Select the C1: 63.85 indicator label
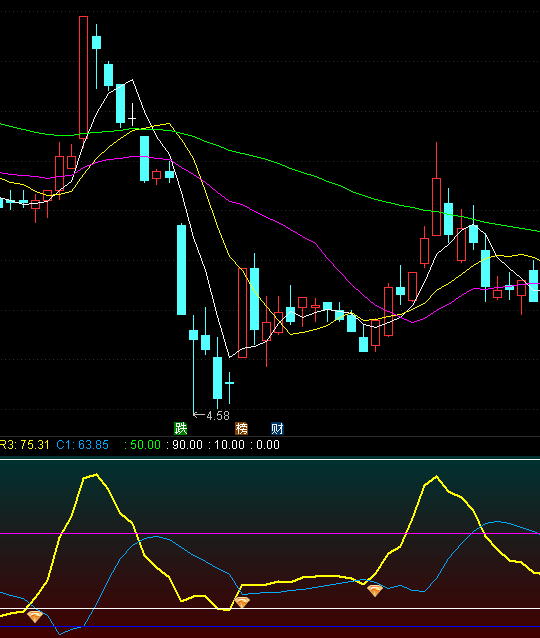Screen dimensions: 540x638 [83, 445]
